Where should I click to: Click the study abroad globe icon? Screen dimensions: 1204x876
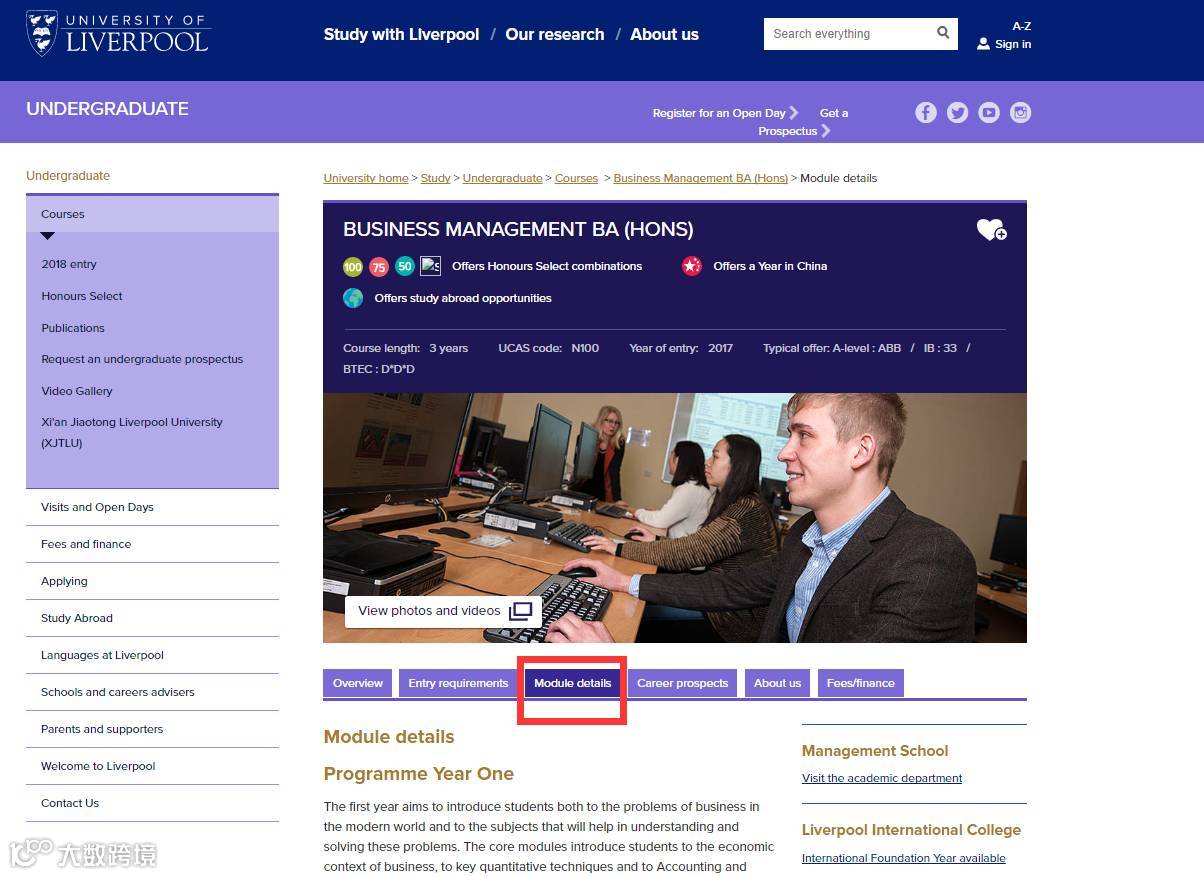coord(353,298)
